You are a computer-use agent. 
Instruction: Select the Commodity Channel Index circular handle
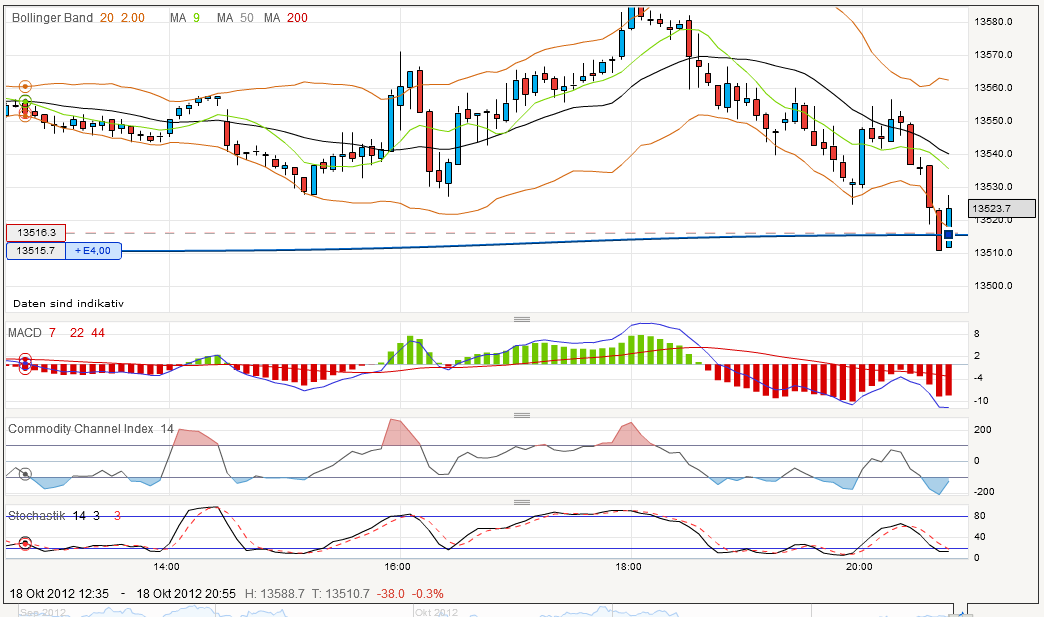point(26,474)
